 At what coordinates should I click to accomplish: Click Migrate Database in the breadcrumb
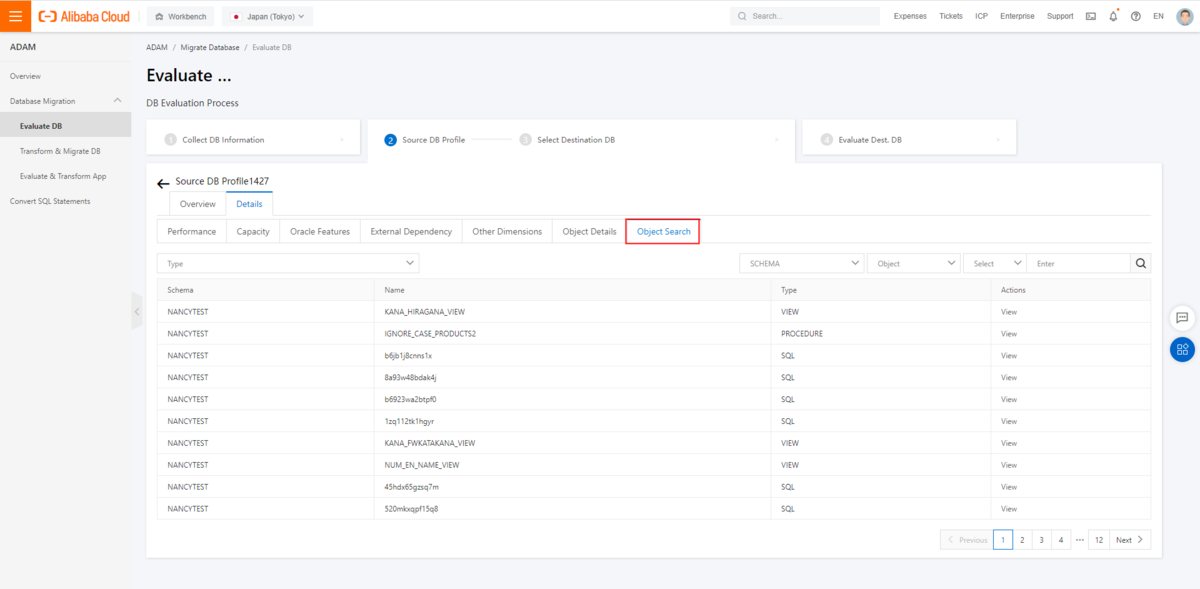209,47
